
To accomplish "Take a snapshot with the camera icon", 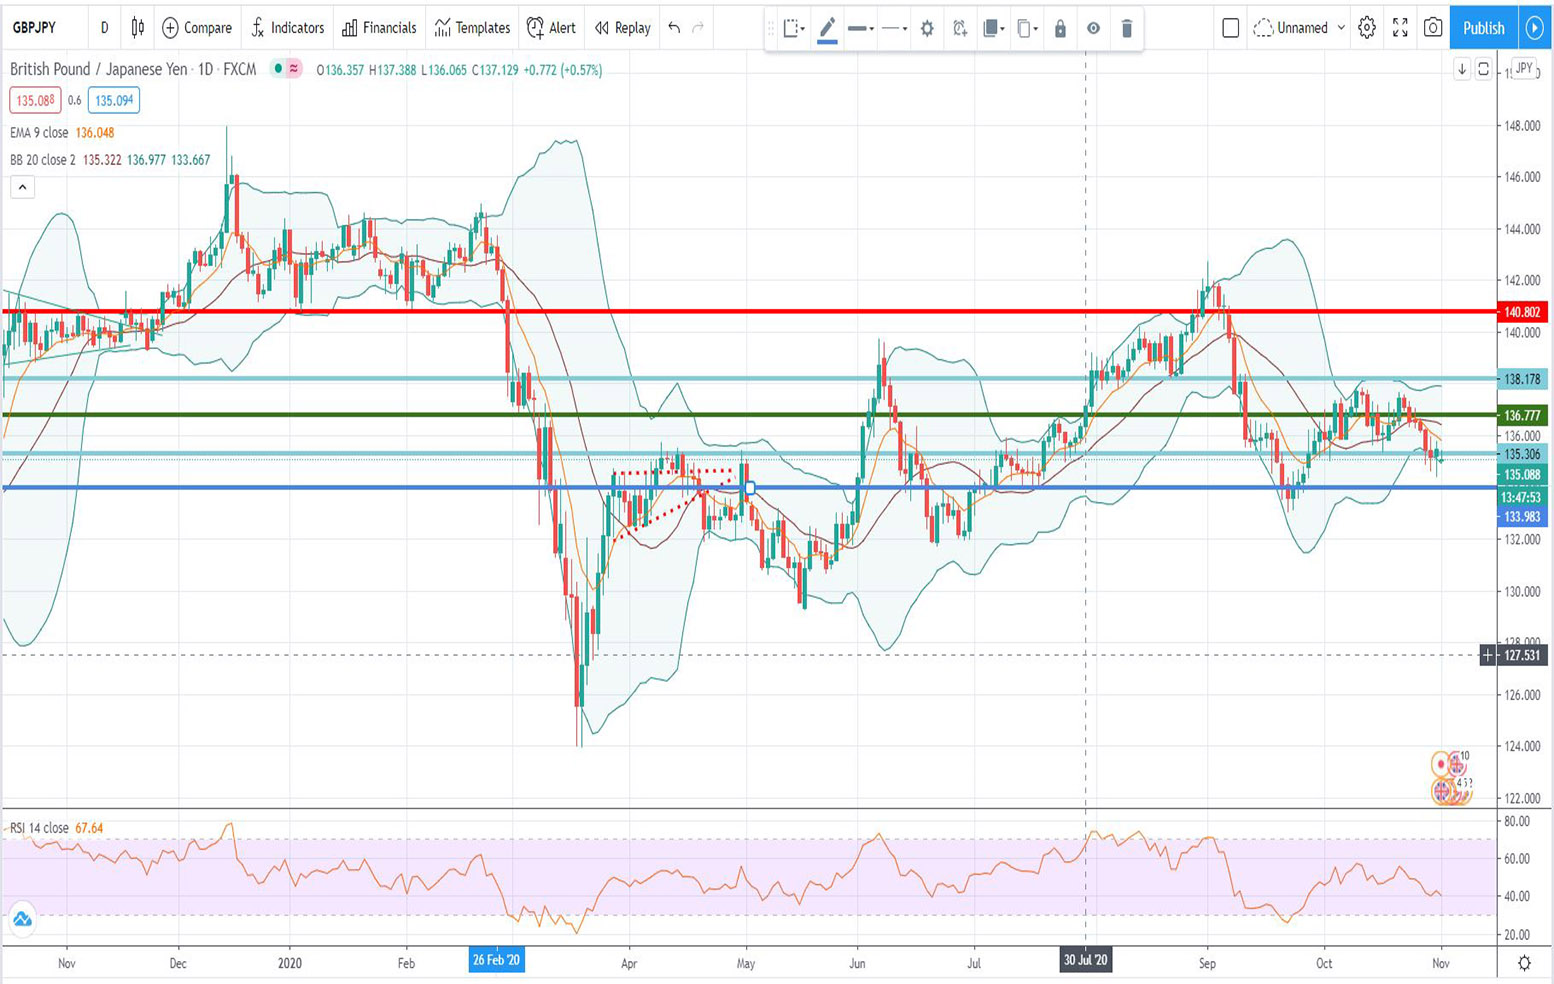I will coord(1432,28).
